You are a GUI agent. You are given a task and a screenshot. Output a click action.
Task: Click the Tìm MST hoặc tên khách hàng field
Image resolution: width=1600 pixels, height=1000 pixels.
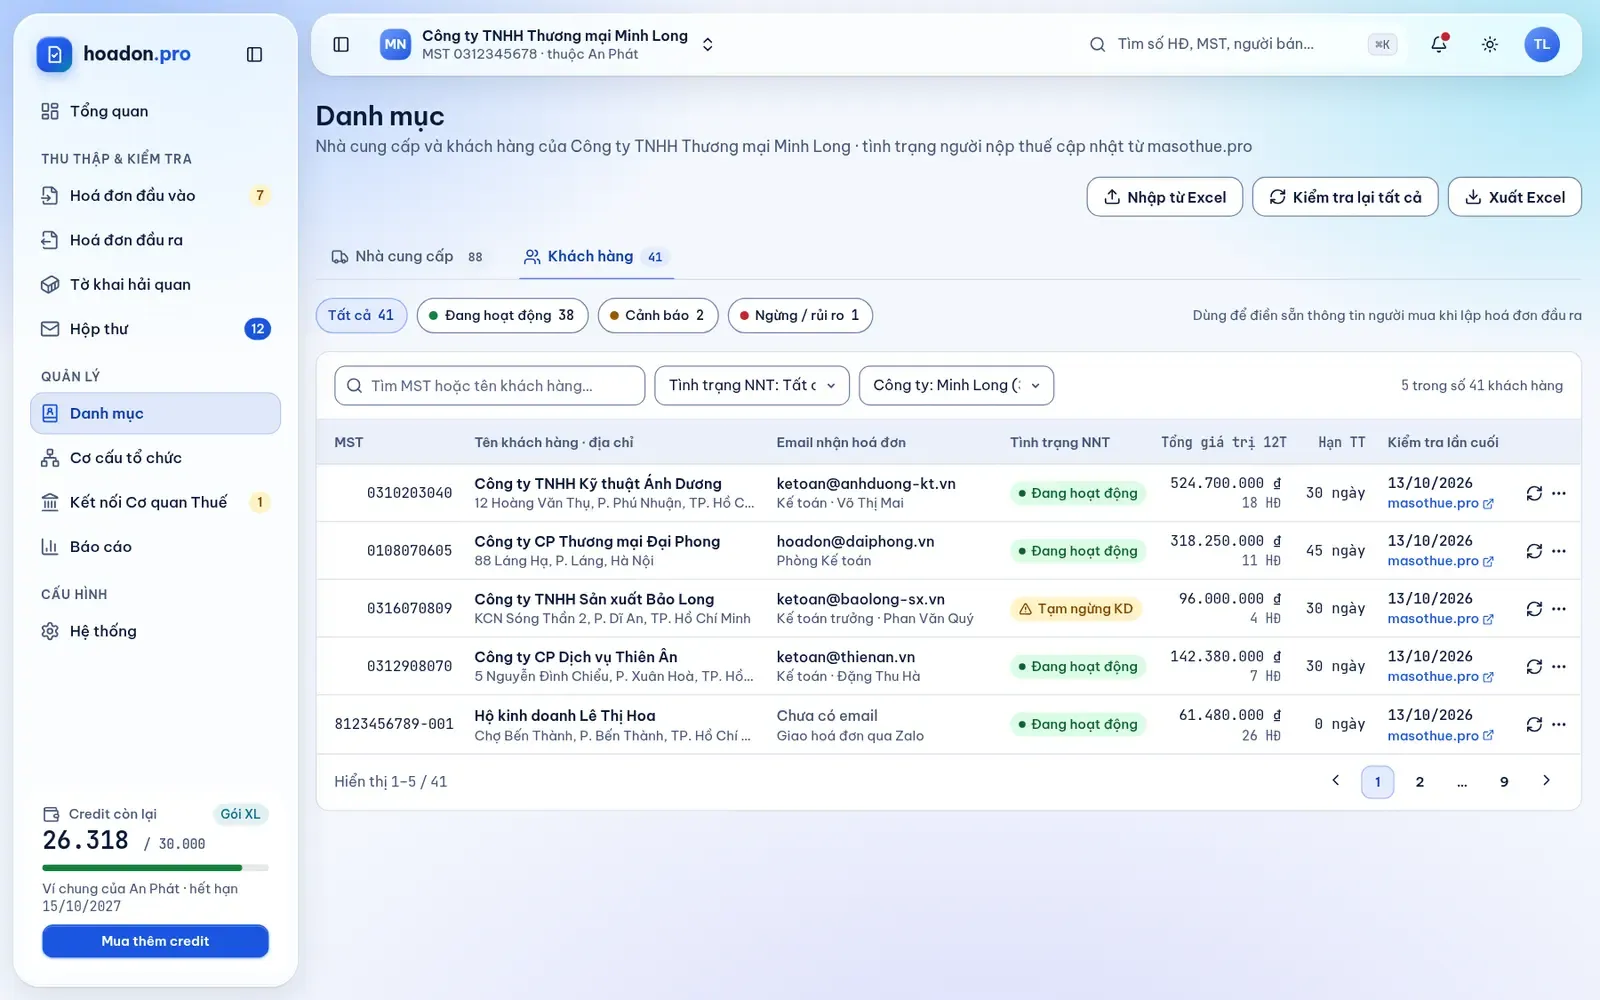pos(489,385)
